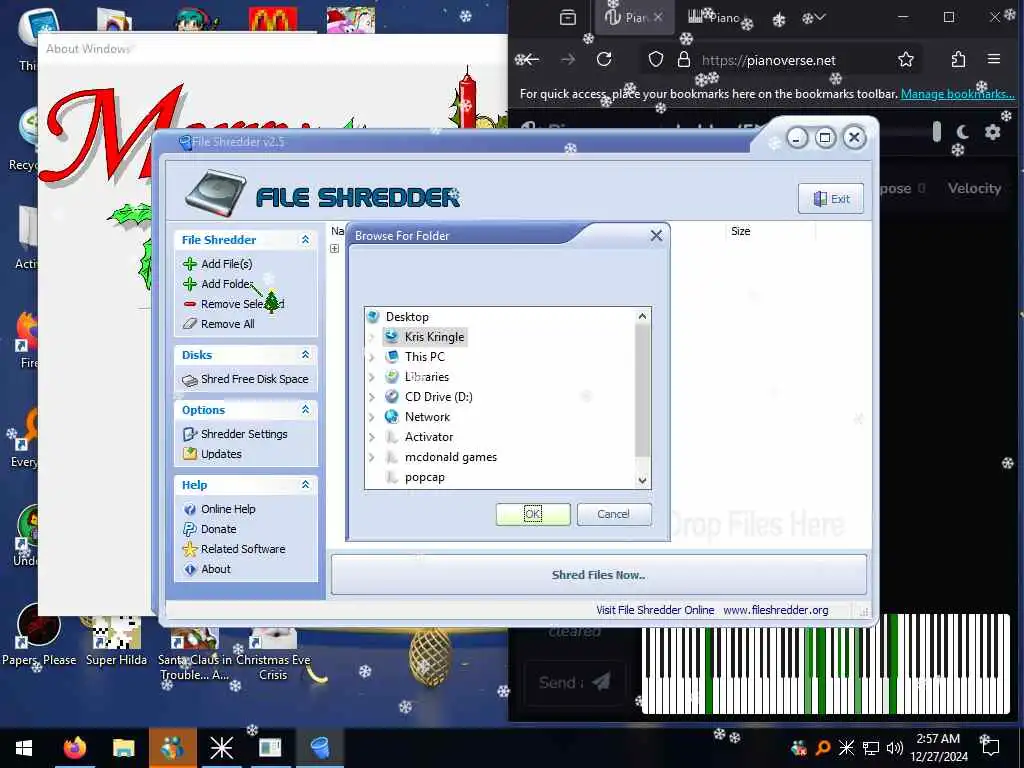Click the snowflake app icon on the taskbar

pos(221,747)
